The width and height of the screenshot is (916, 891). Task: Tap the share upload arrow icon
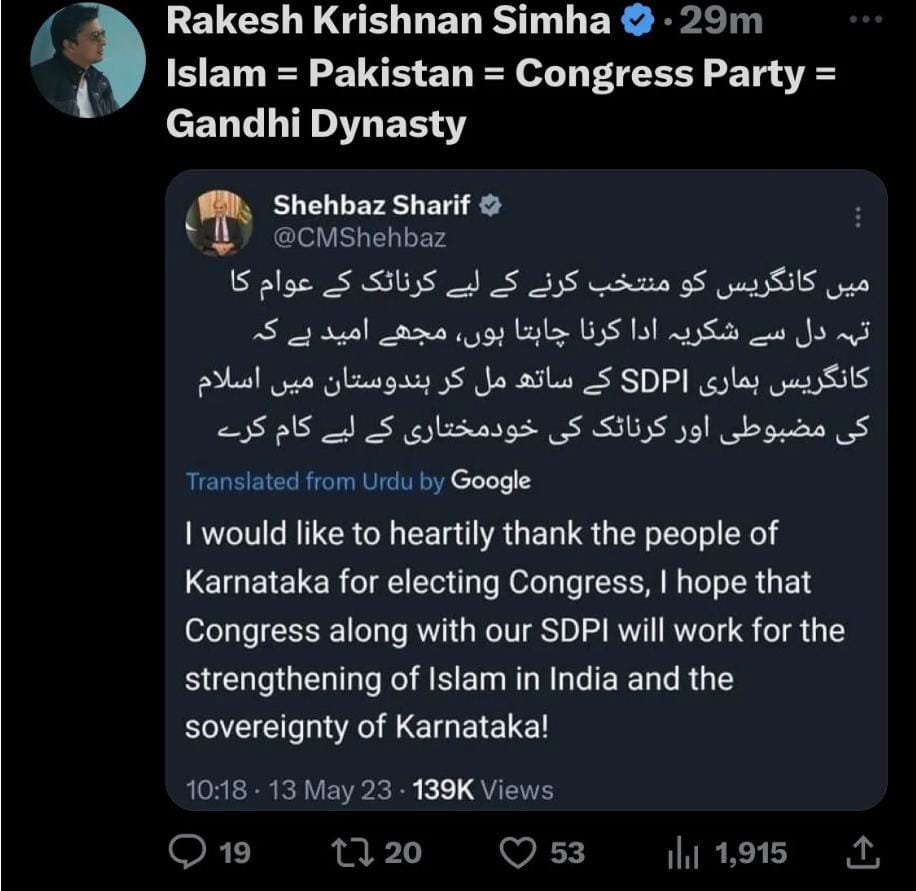(x=862, y=852)
